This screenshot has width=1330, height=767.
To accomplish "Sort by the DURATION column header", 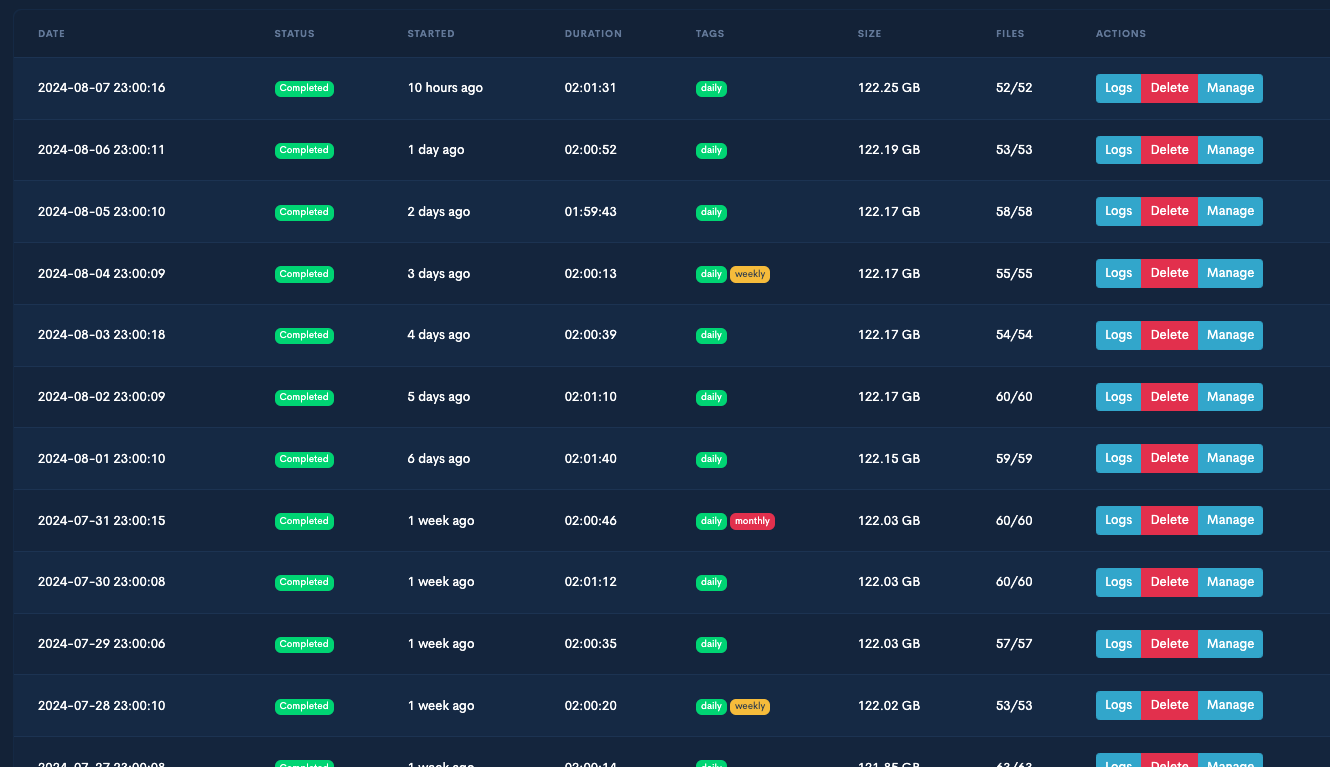I will coord(593,34).
